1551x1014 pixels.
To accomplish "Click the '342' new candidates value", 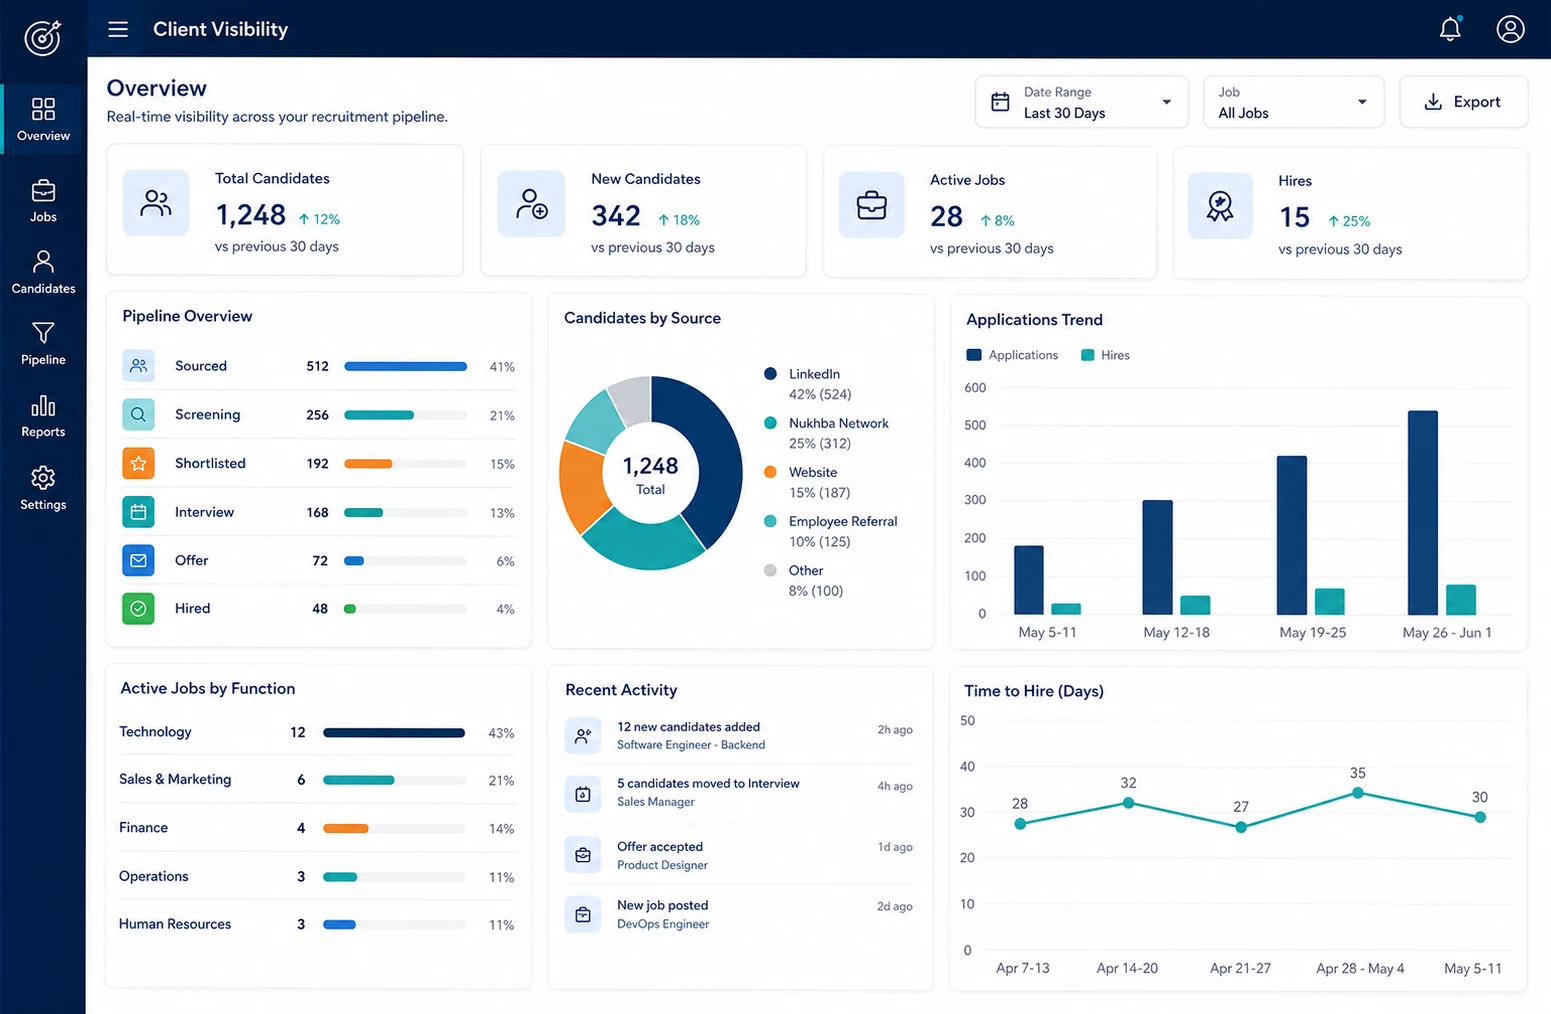I will (616, 216).
